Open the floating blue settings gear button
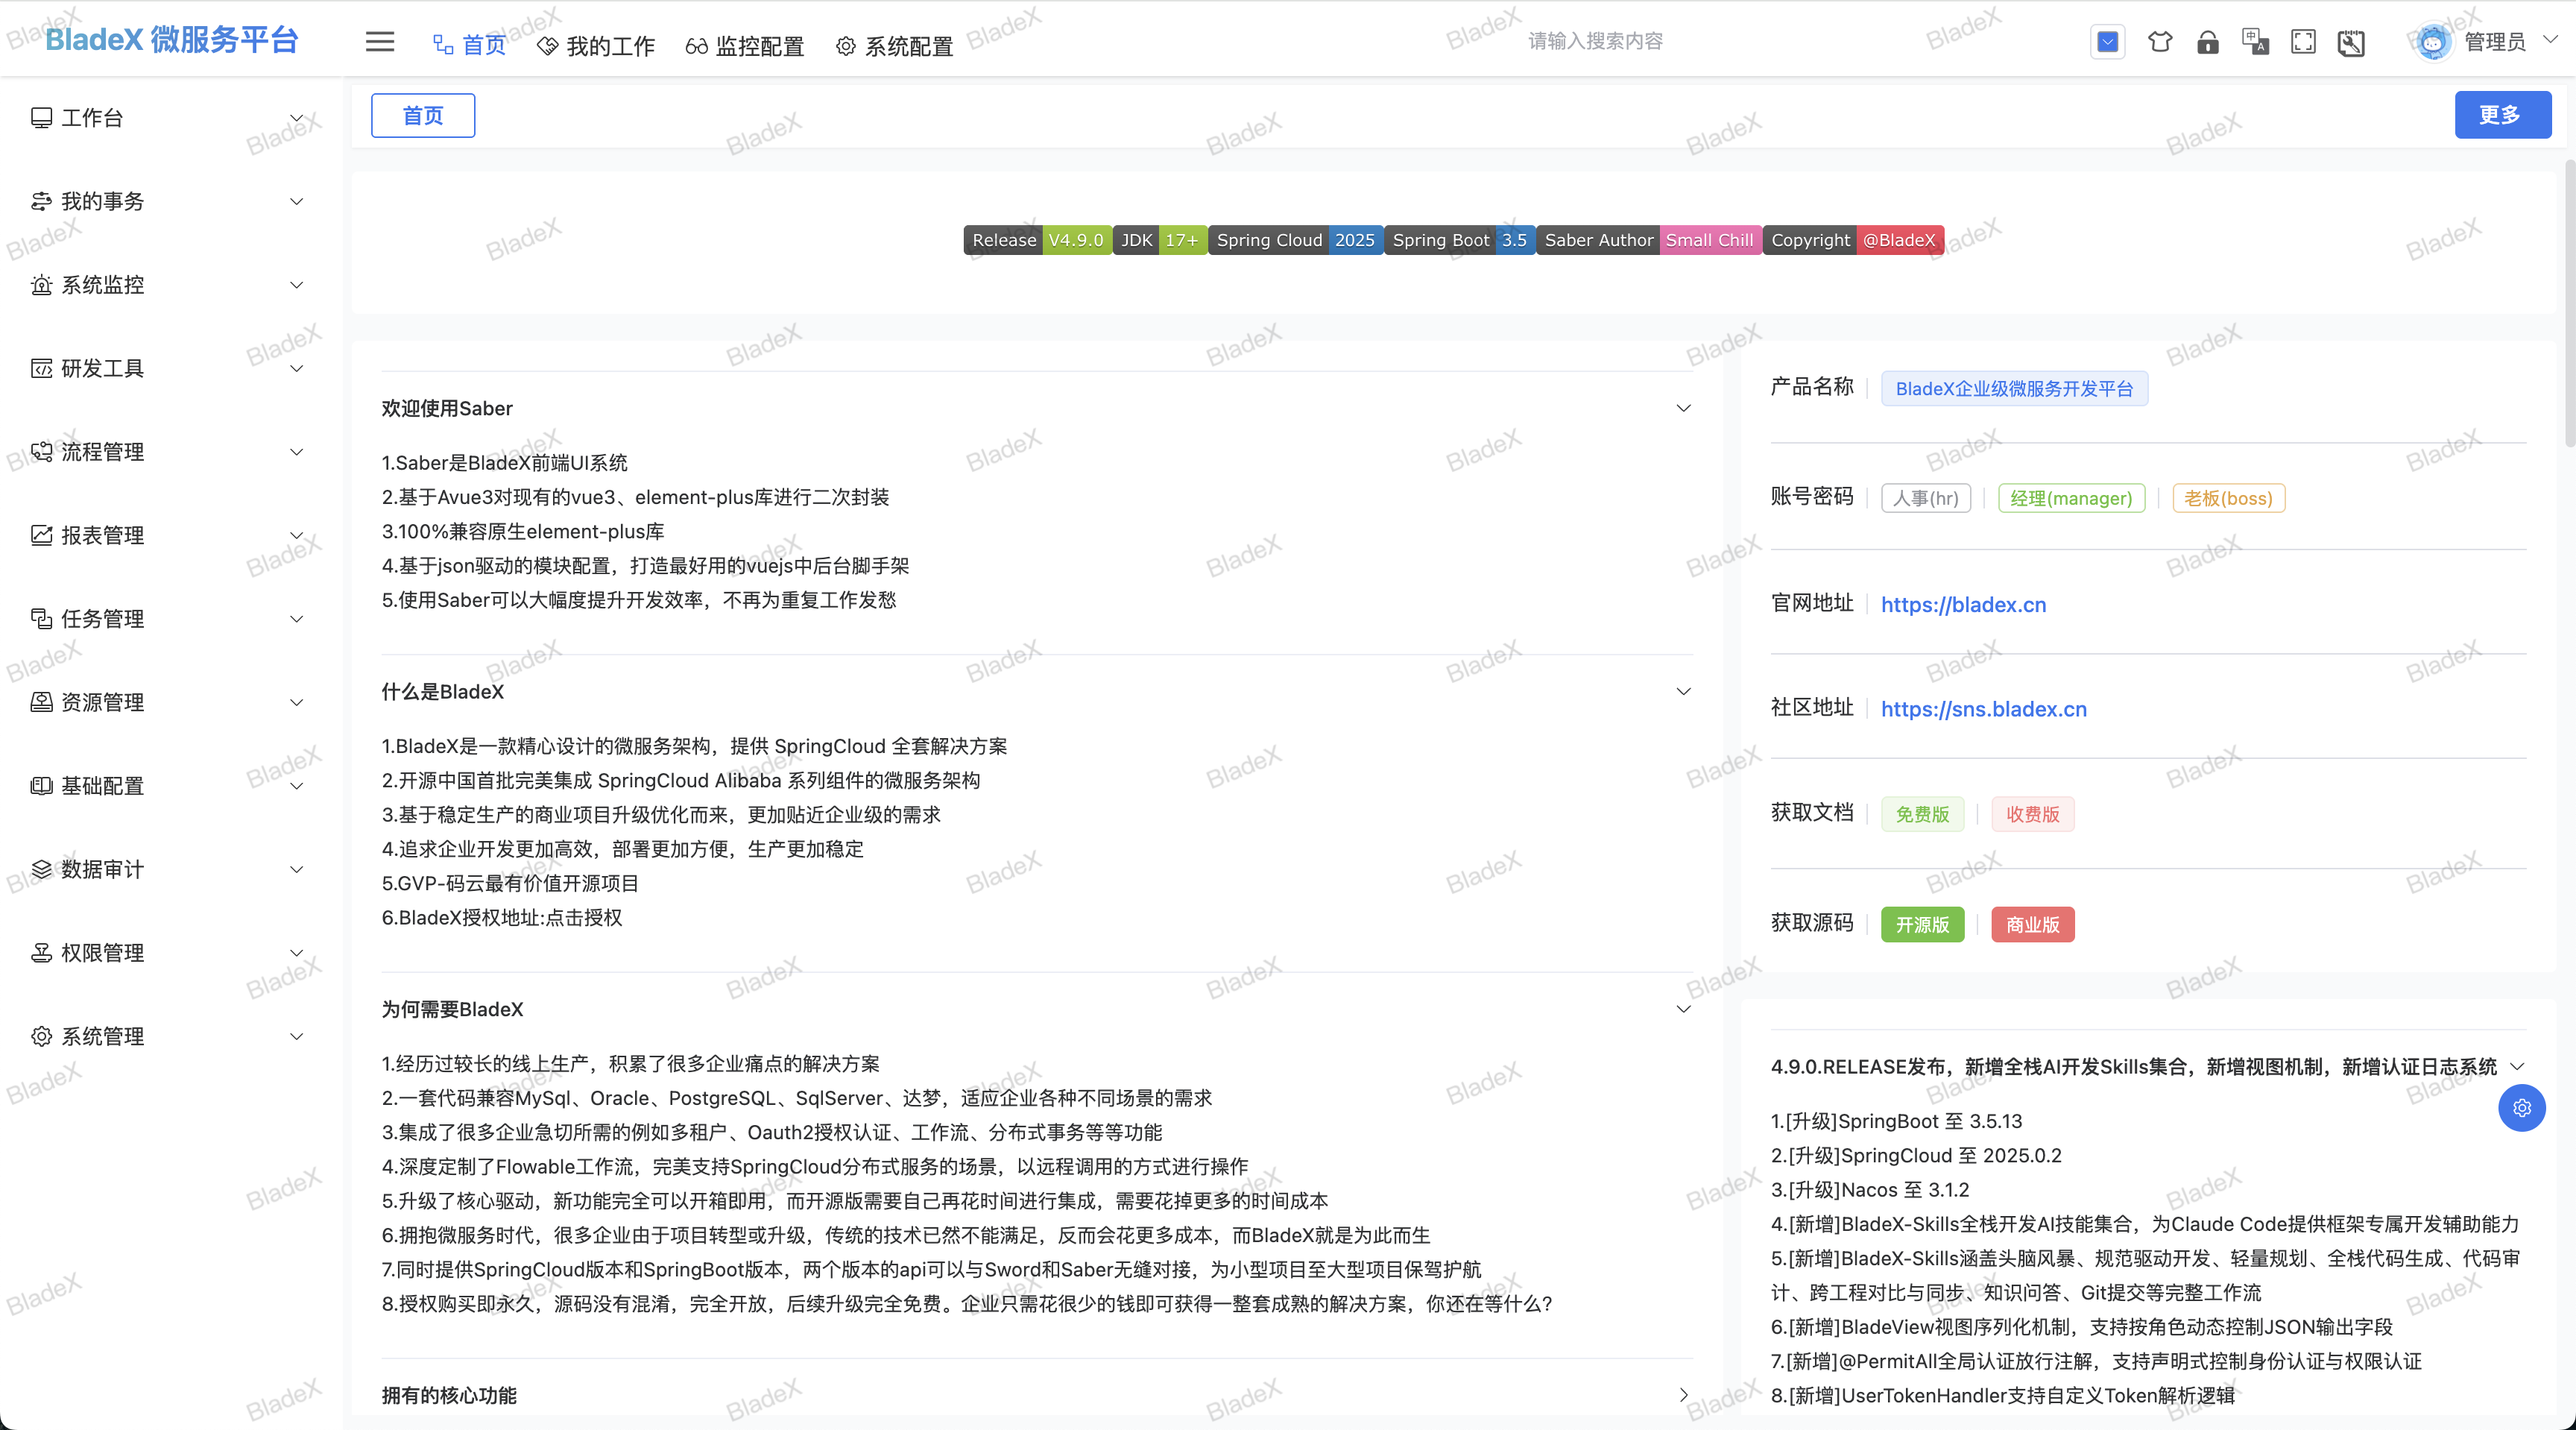The image size is (2576, 1430). pyautogui.click(x=2522, y=1108)
